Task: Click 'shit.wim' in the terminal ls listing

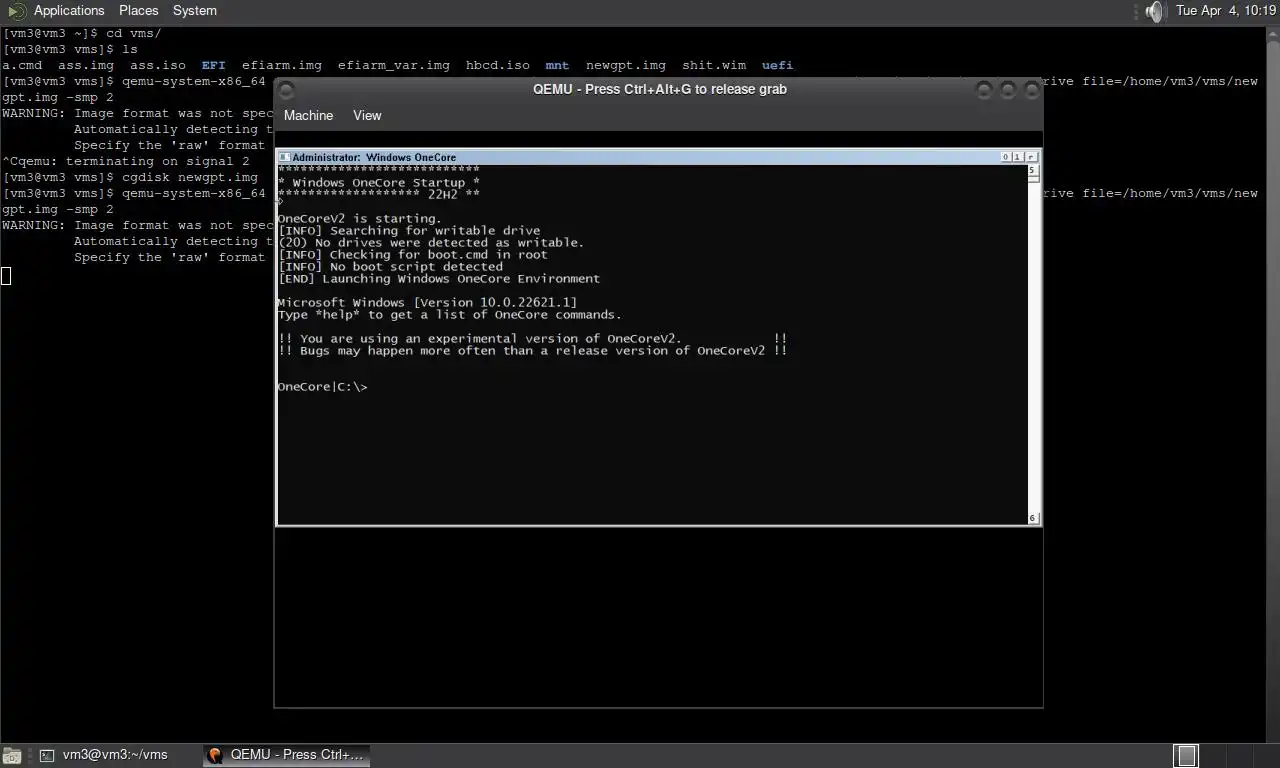Action: 714,65
